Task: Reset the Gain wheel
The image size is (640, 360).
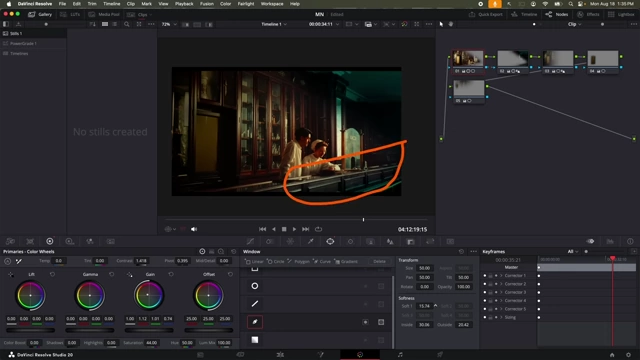Action: [171, 274]
